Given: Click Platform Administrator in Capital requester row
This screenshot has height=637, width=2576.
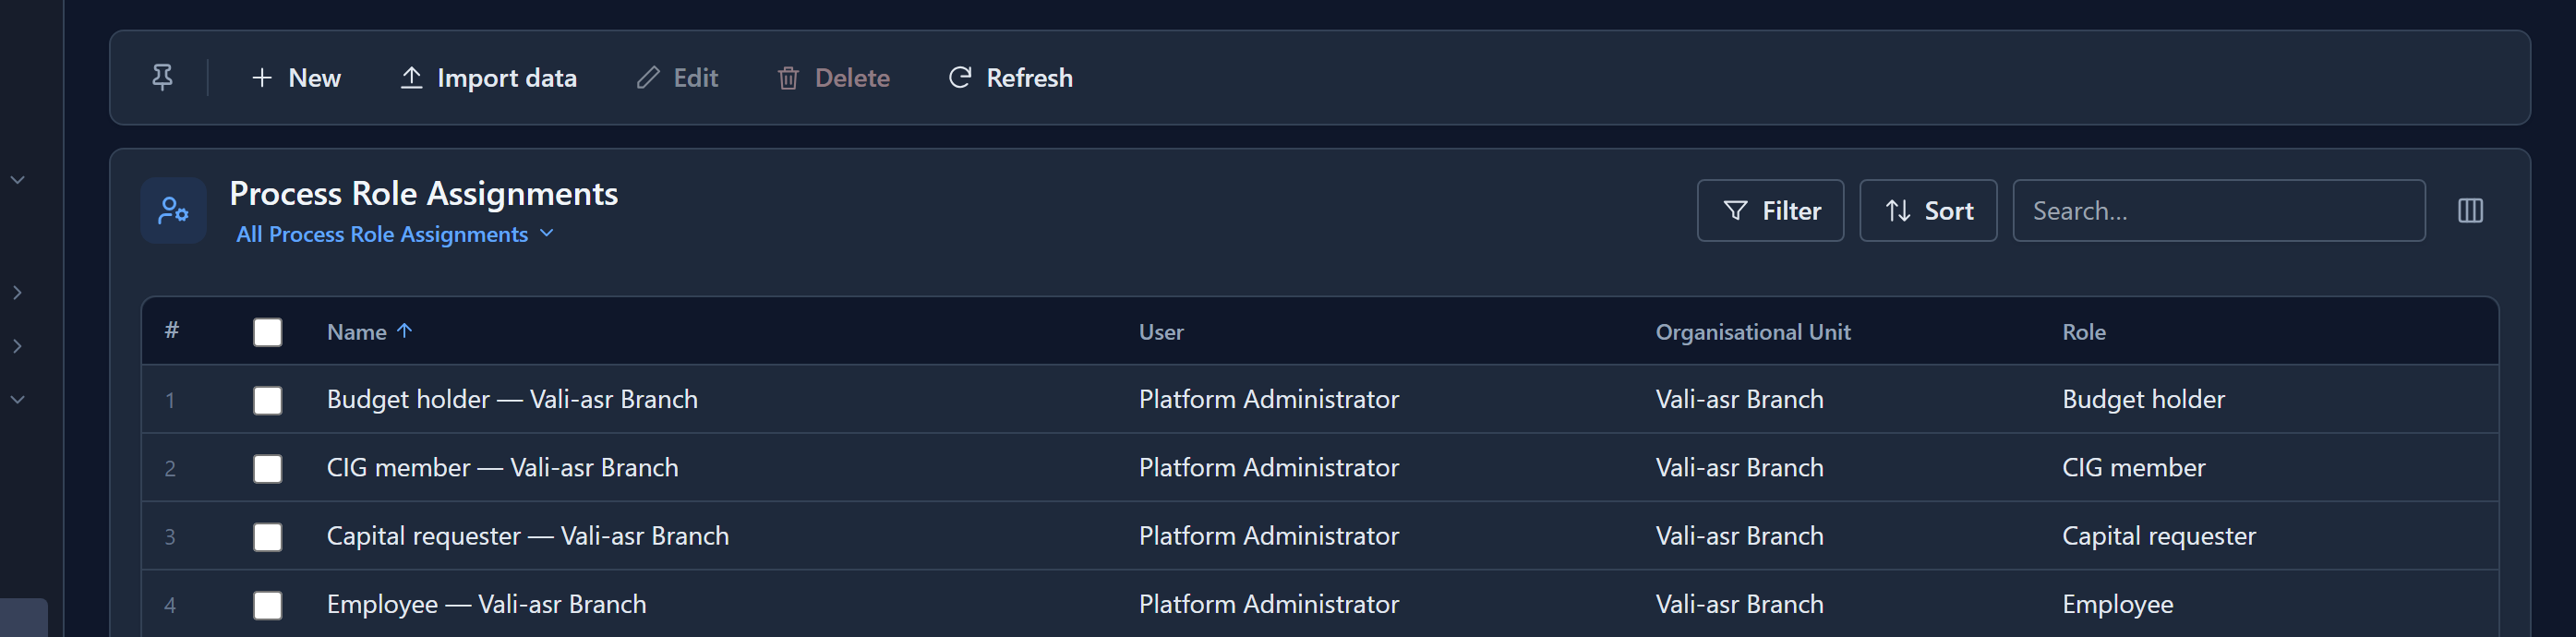Looking at the screenshot, I should [1268, 536].
